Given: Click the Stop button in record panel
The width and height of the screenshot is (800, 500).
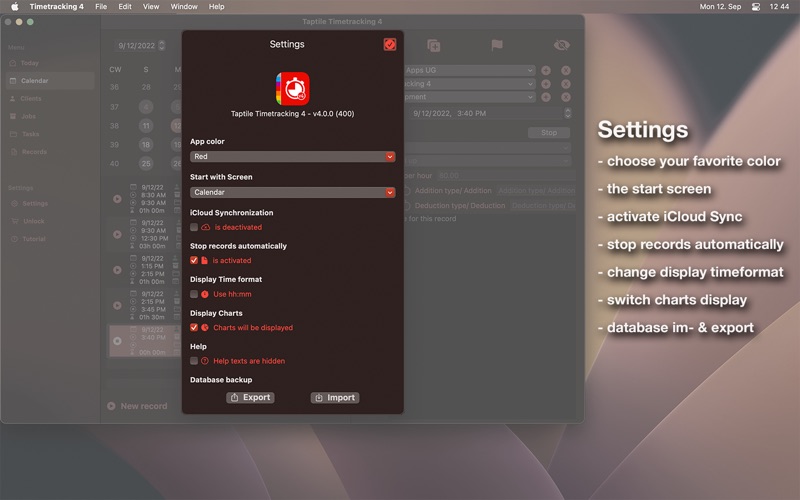Looking at the screenshot, I should click(x=549, y=133).
